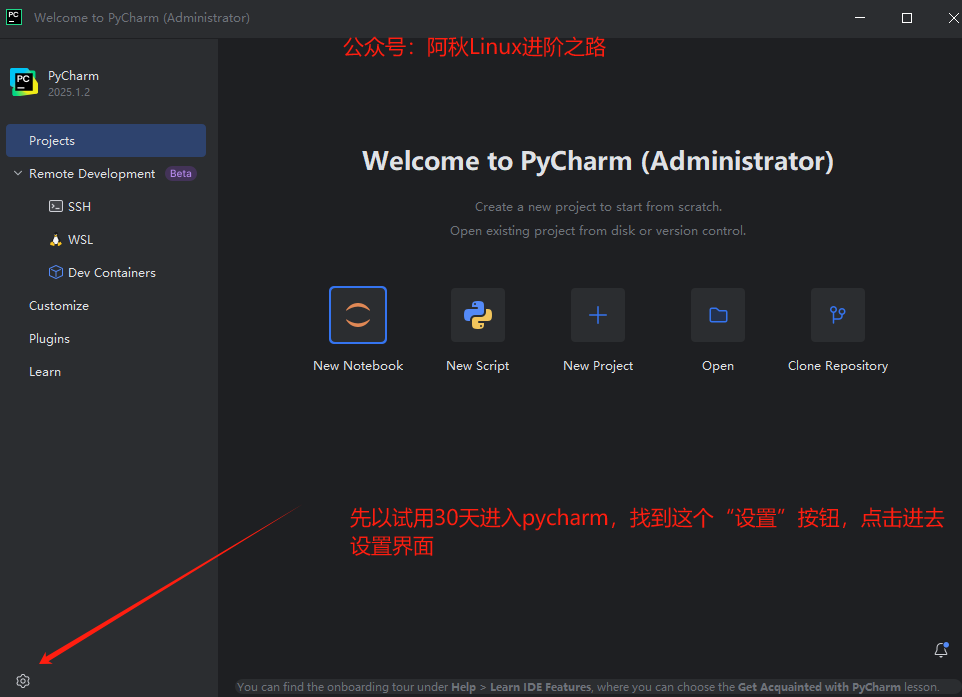This screenshot has height=697, width=962.
Task: Click the Open folder icon
Action: pyautogui.click(x=718, y=315)
